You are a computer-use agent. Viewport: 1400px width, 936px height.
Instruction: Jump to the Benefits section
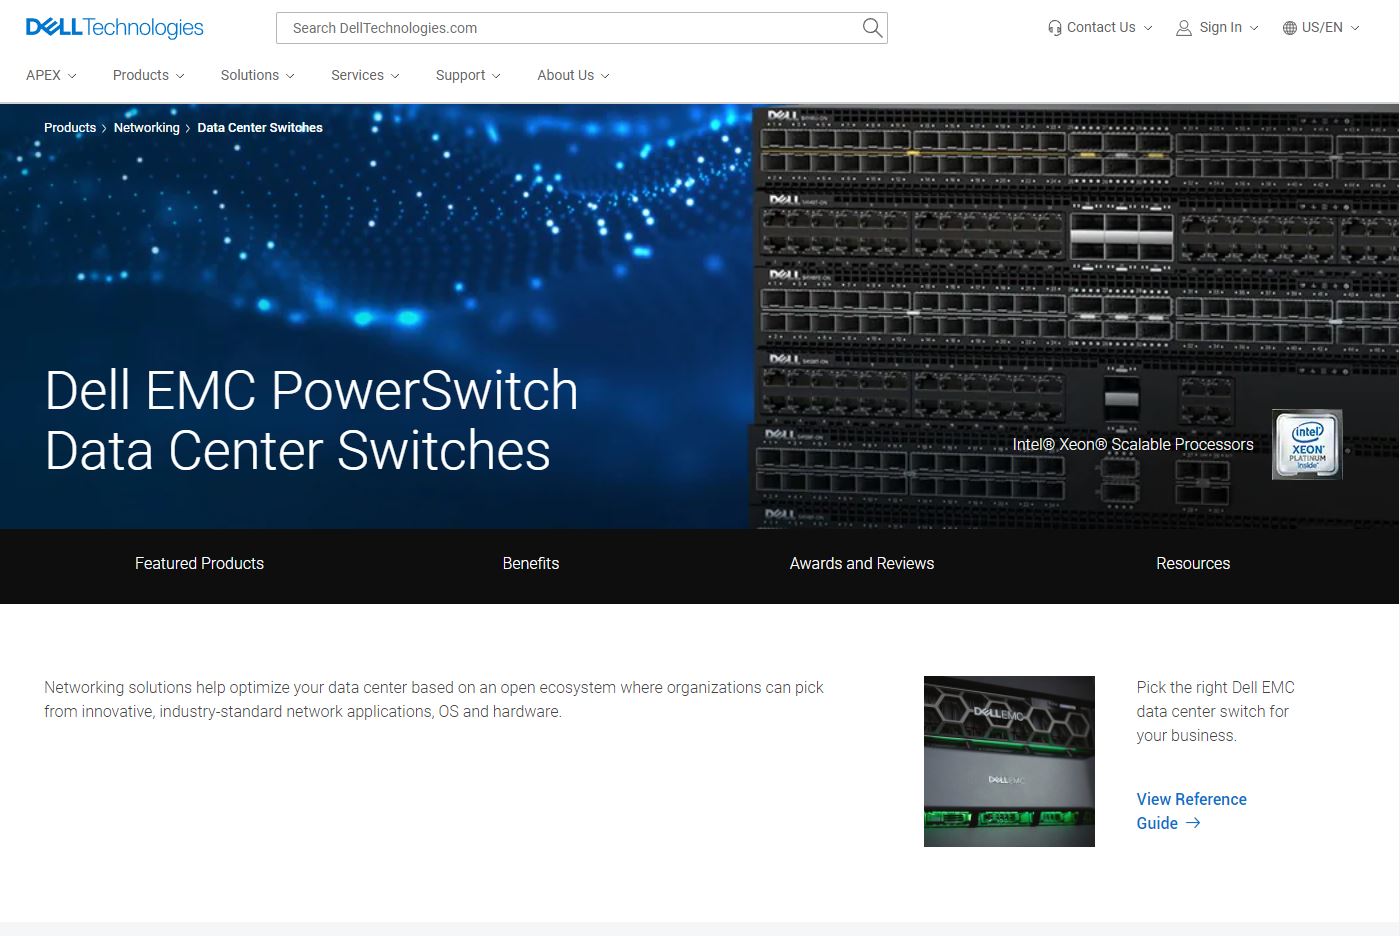click(531, 564)
